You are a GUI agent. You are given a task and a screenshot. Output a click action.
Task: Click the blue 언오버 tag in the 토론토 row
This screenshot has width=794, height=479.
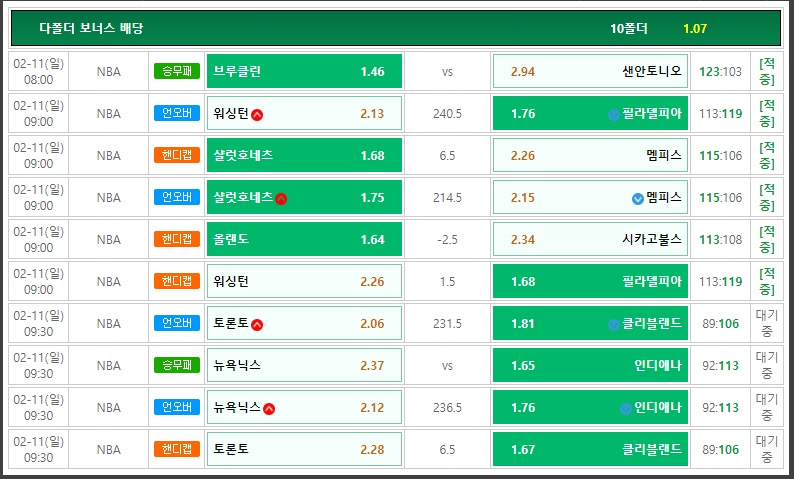point(177,323)
